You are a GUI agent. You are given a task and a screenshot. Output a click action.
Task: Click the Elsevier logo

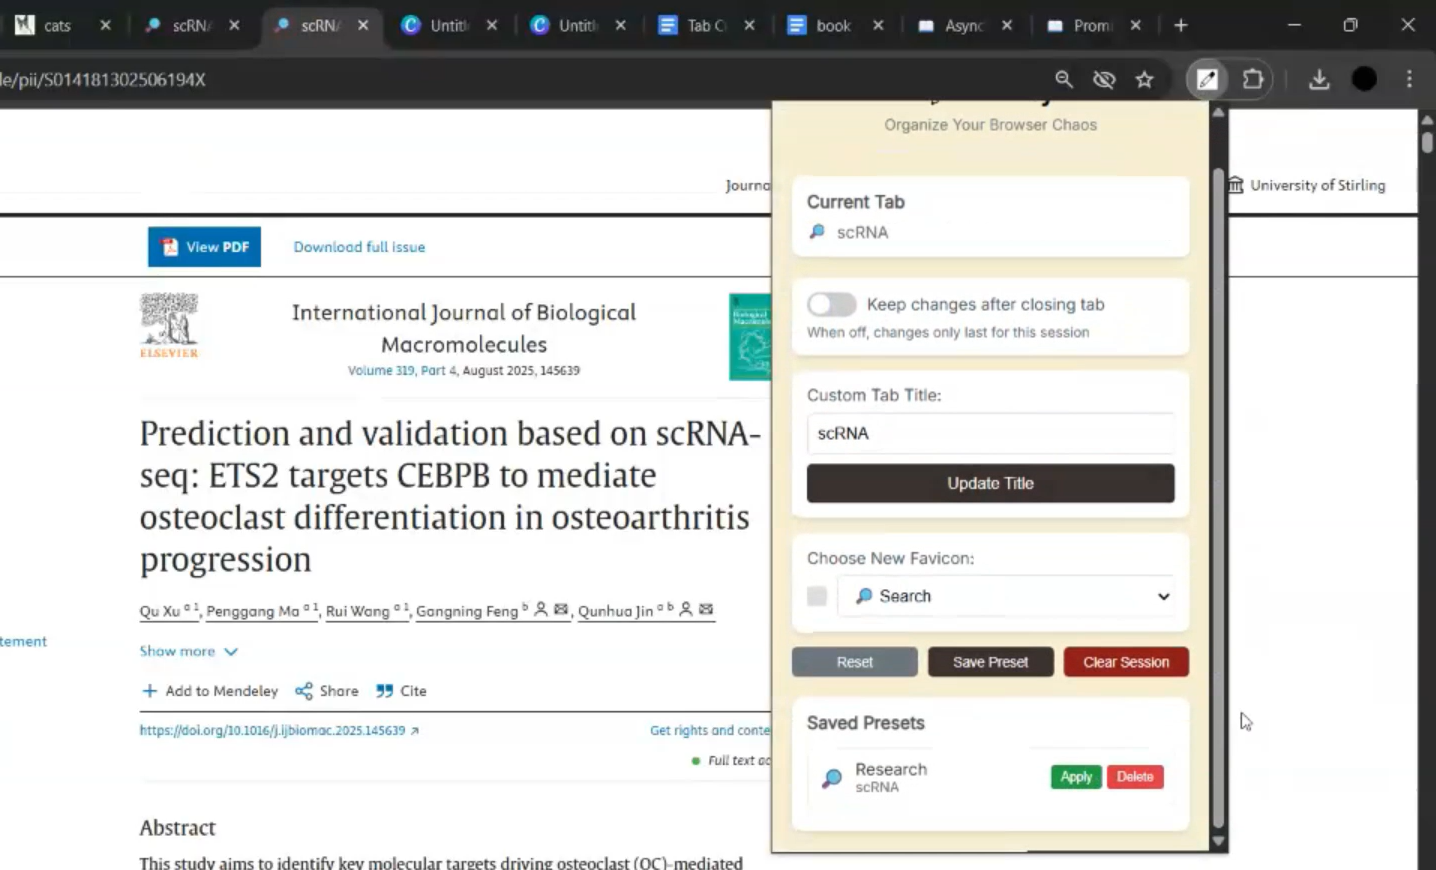click(169, 325)
